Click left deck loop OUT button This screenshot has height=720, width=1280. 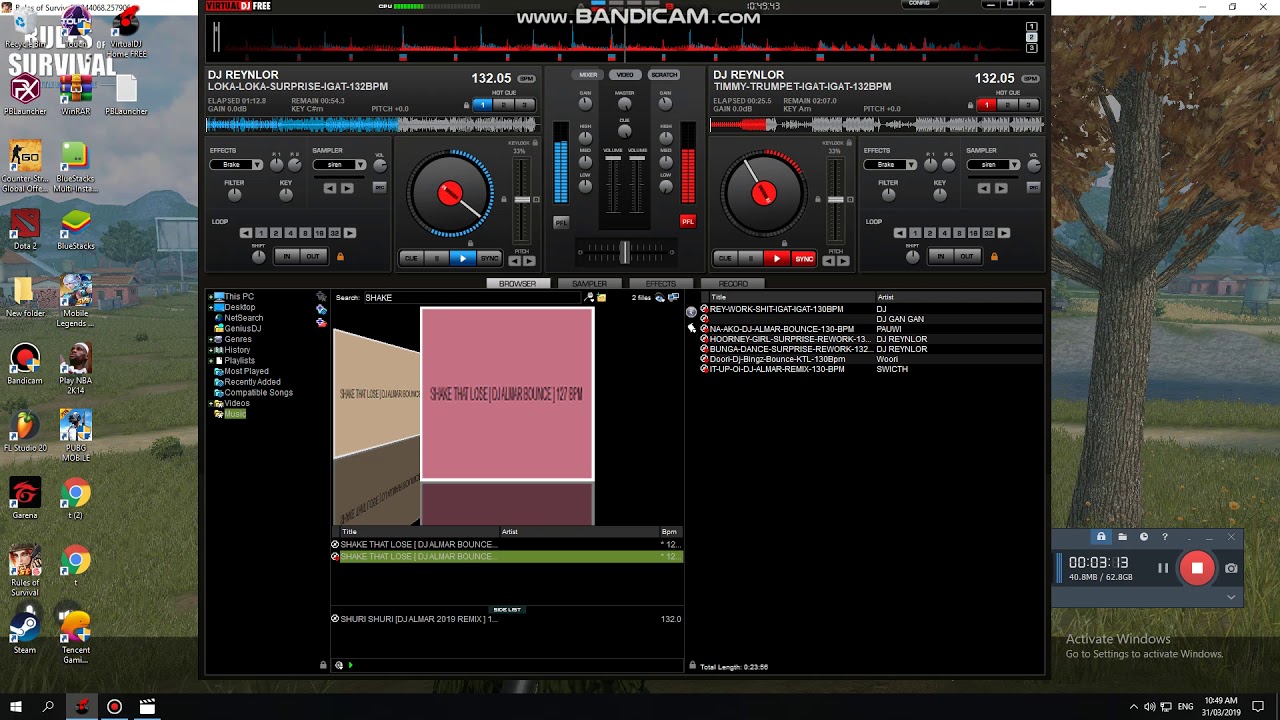pyautogui.click(x=313, y=257)
